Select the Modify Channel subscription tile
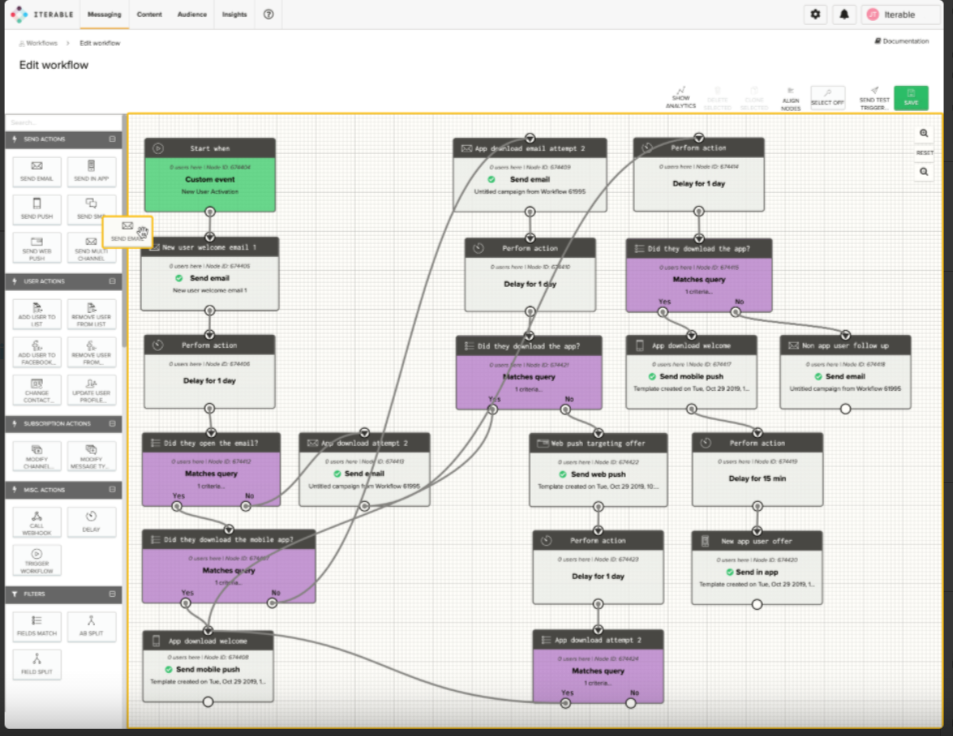Viewport: 953px width, 736px height. [x=37, y=456]
